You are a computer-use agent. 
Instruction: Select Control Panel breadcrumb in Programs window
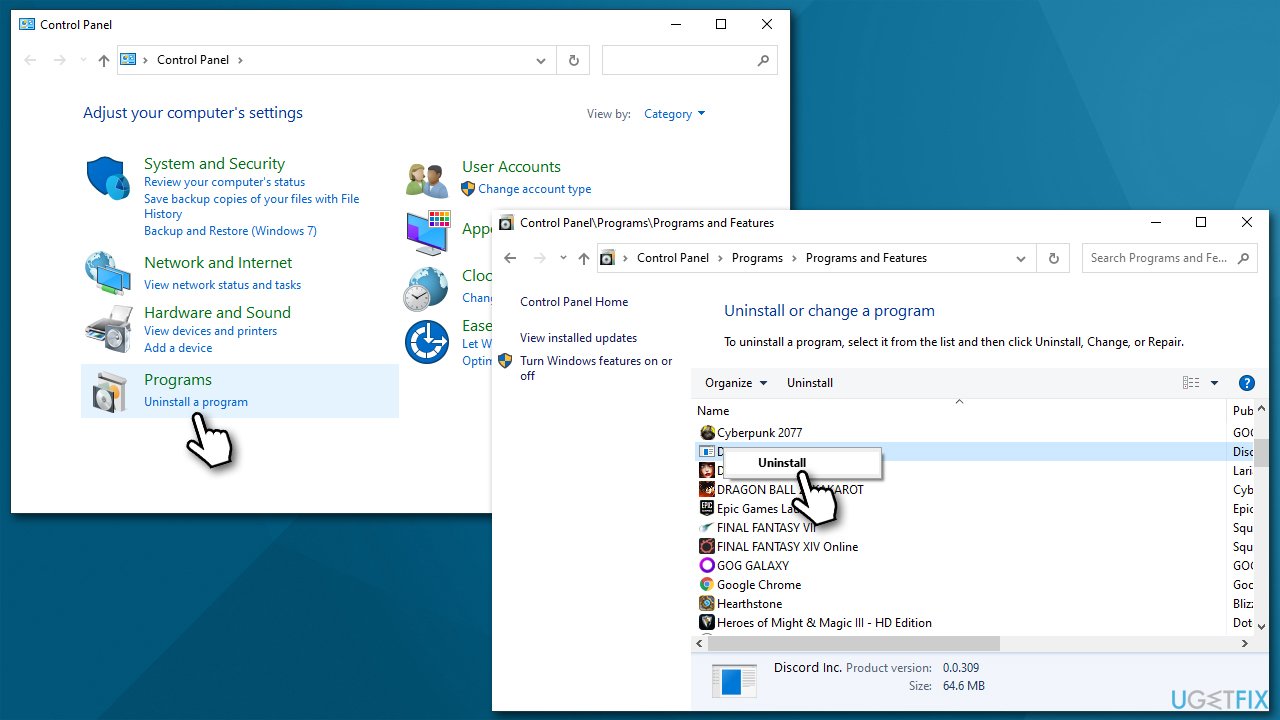(x=673, y=258)
